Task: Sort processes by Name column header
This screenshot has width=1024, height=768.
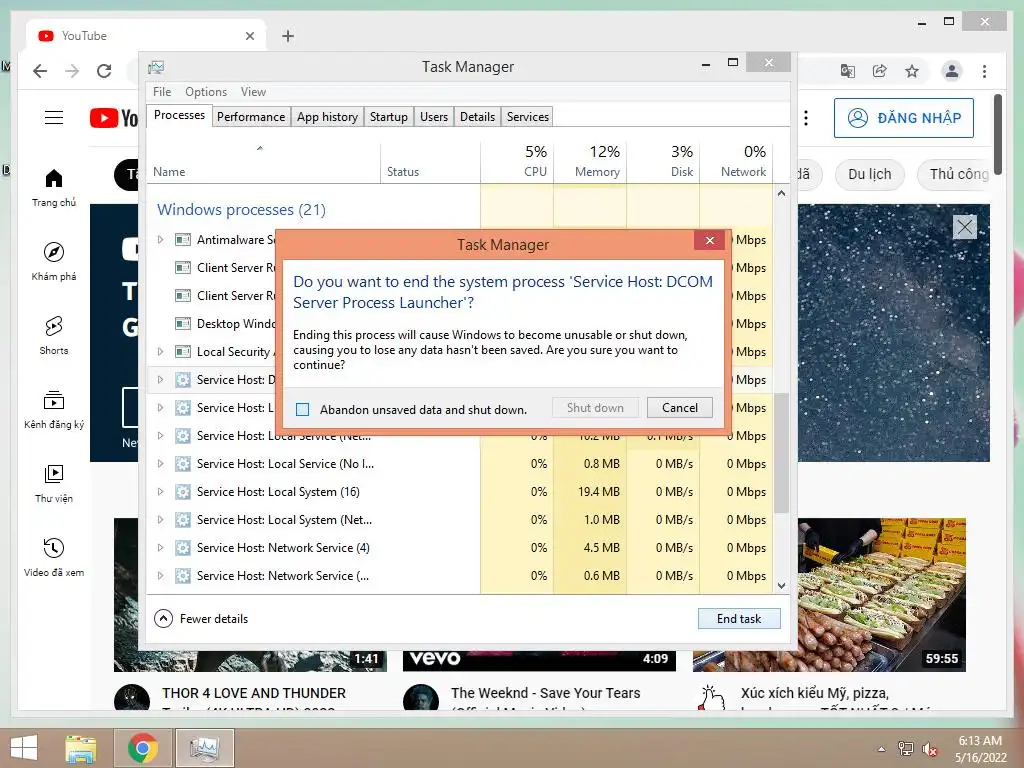Action: [264, 162]
